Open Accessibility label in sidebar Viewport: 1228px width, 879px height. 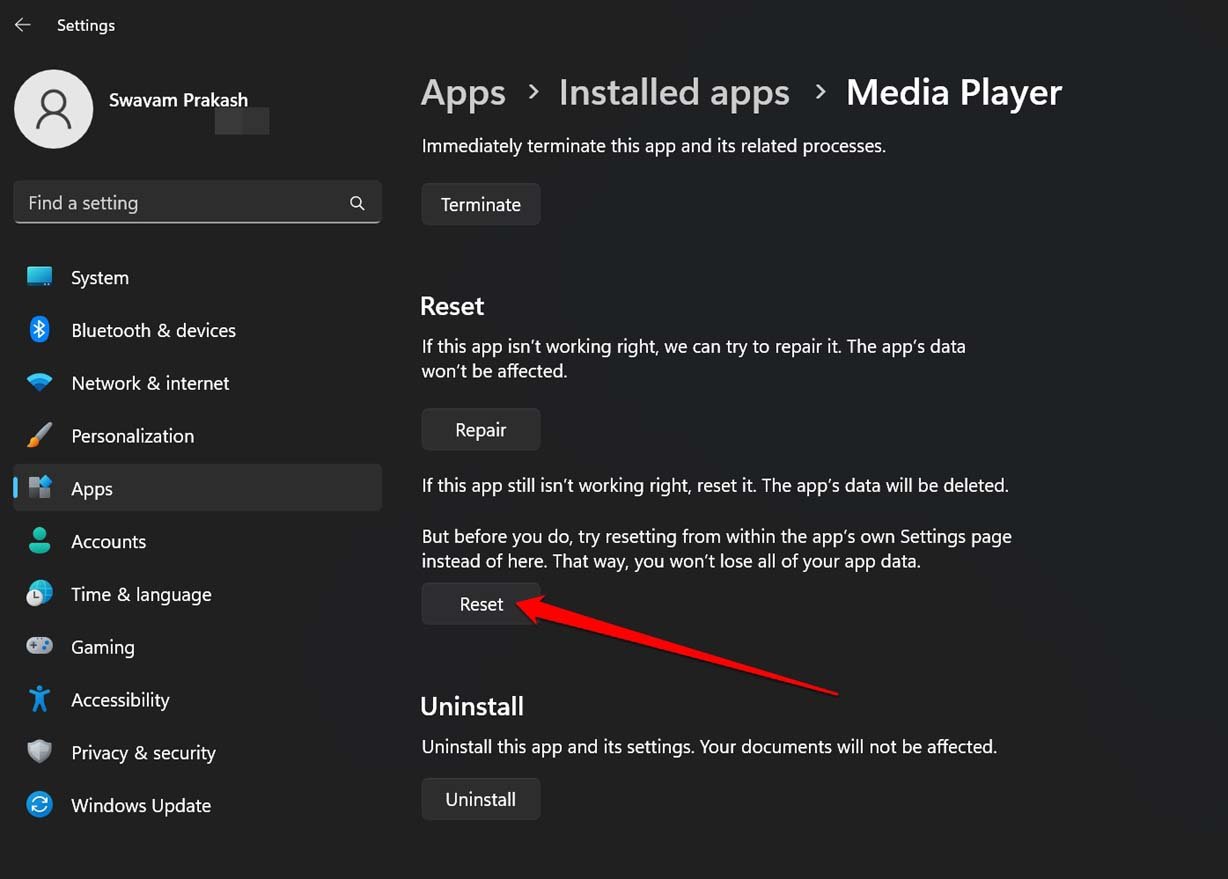(x=120, y=700)
